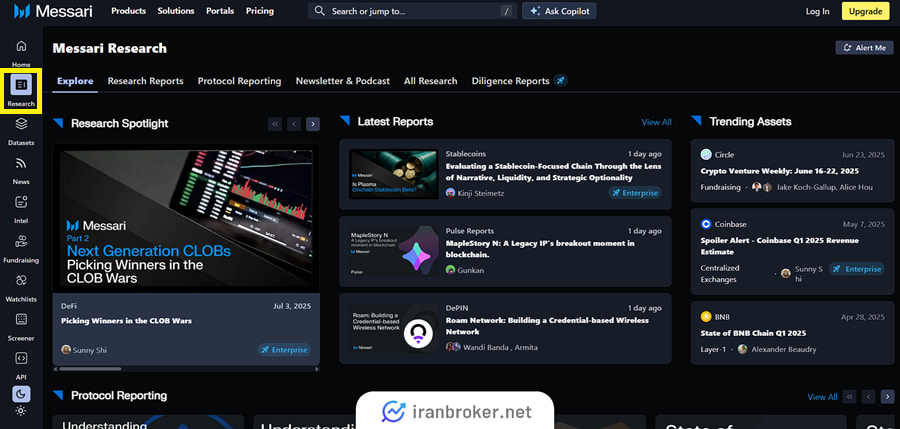
Task: Open Research section in the sidebar
Action: click(21, 91)
